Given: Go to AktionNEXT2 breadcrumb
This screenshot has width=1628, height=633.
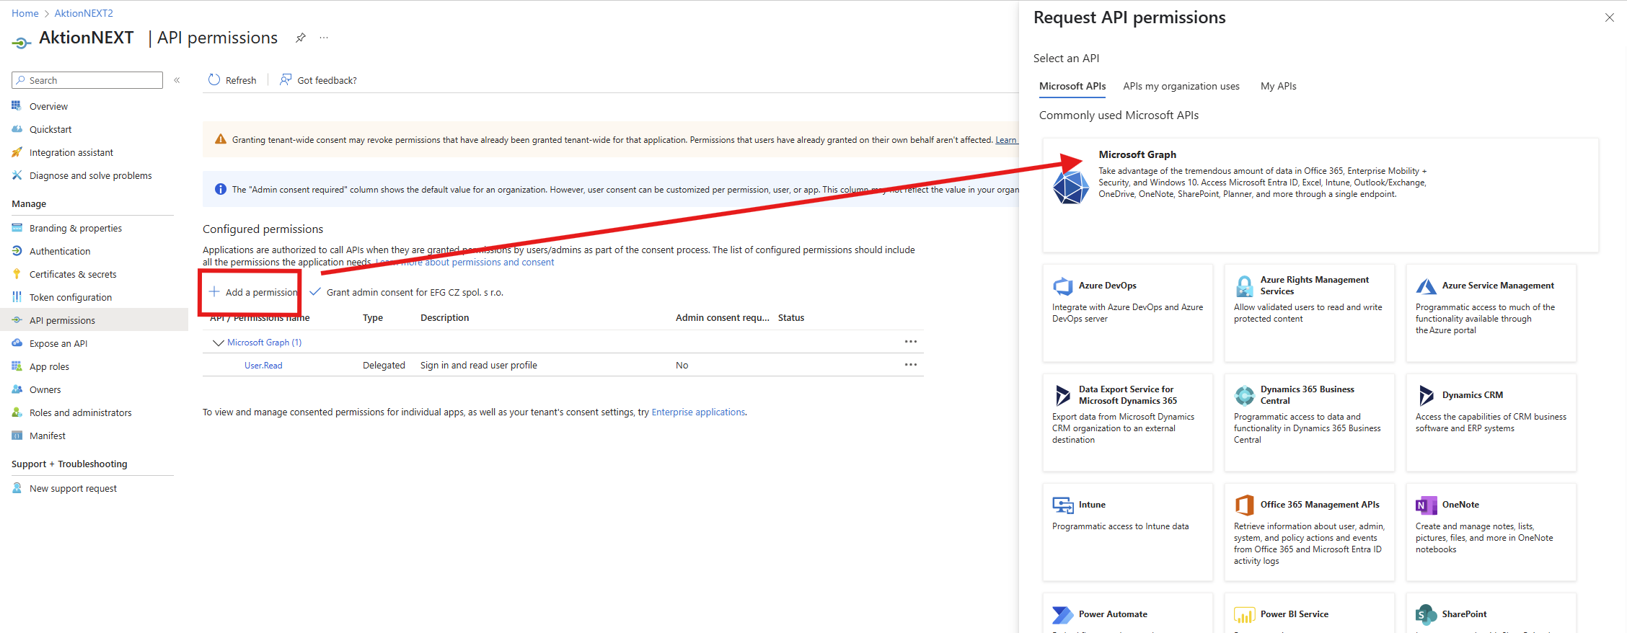Looking at the screenshot, I should coord(83,13).
